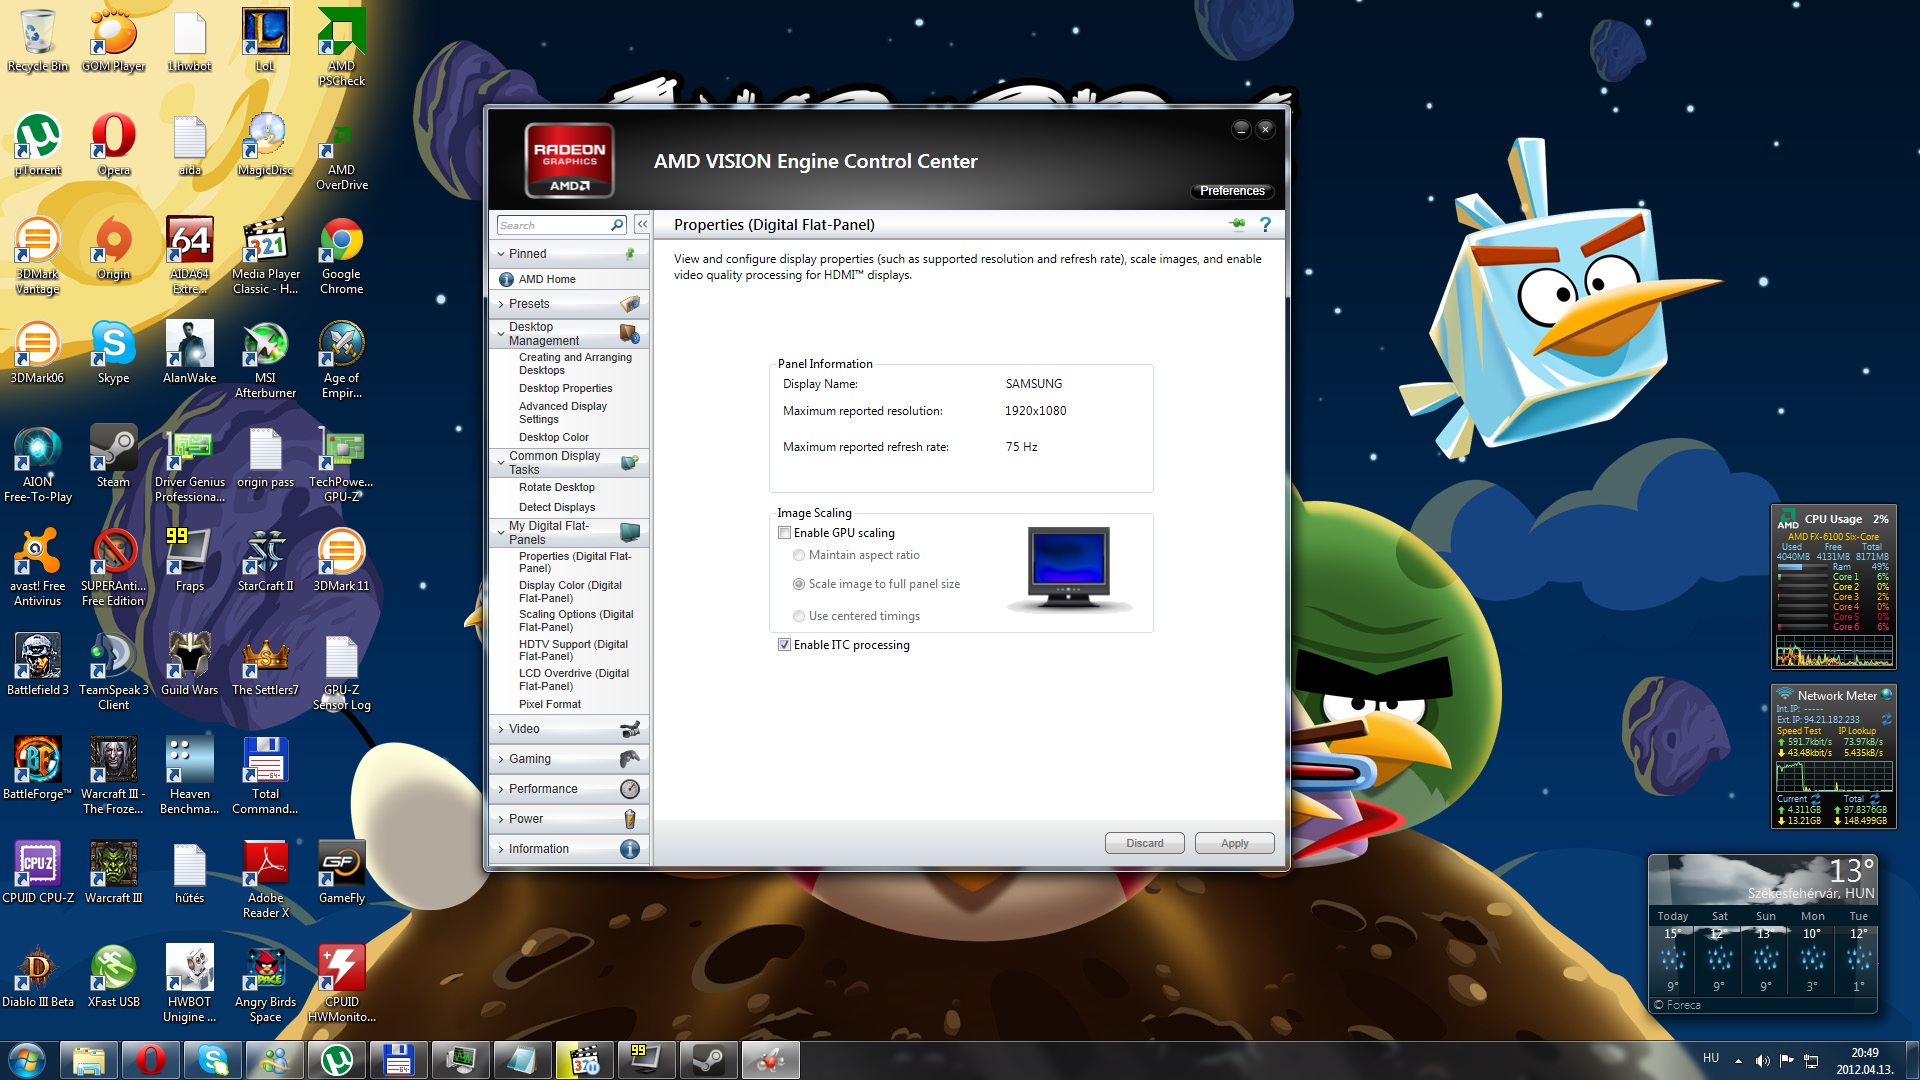
Task: Click Steam icon in taskbar
Action: (x=709, y=1060)
